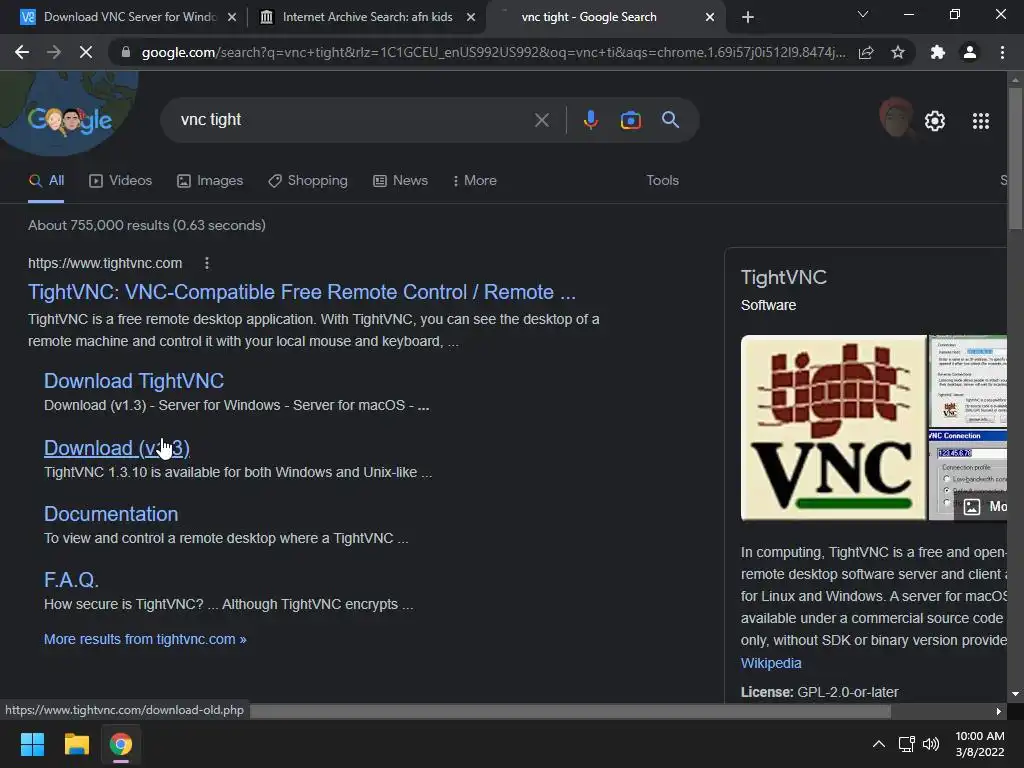The image size is (1024, 768).
Task: Click the Chrome taskbar icon
Action: (121, 744)
